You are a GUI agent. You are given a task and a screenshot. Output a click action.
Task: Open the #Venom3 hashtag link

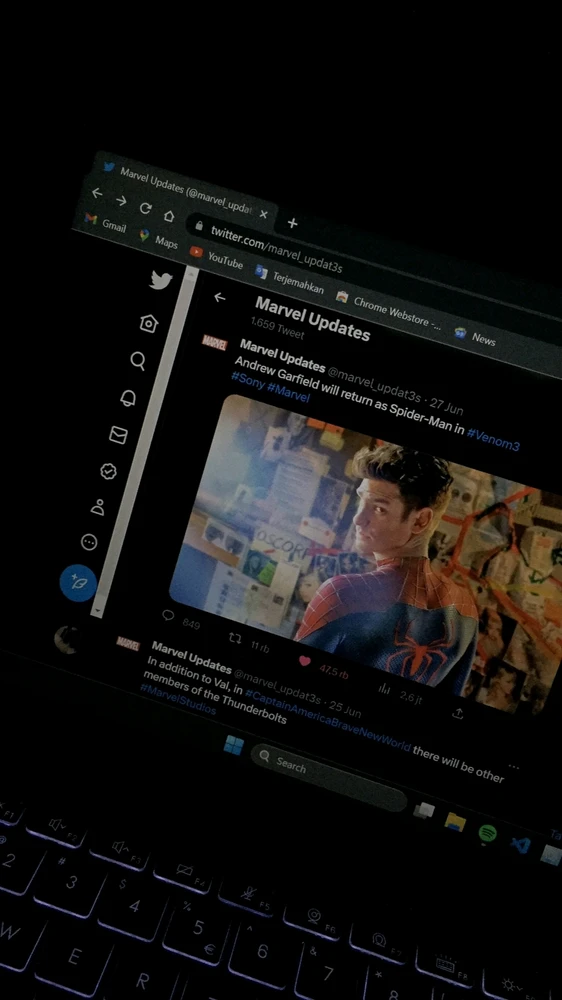coord(493,438)
